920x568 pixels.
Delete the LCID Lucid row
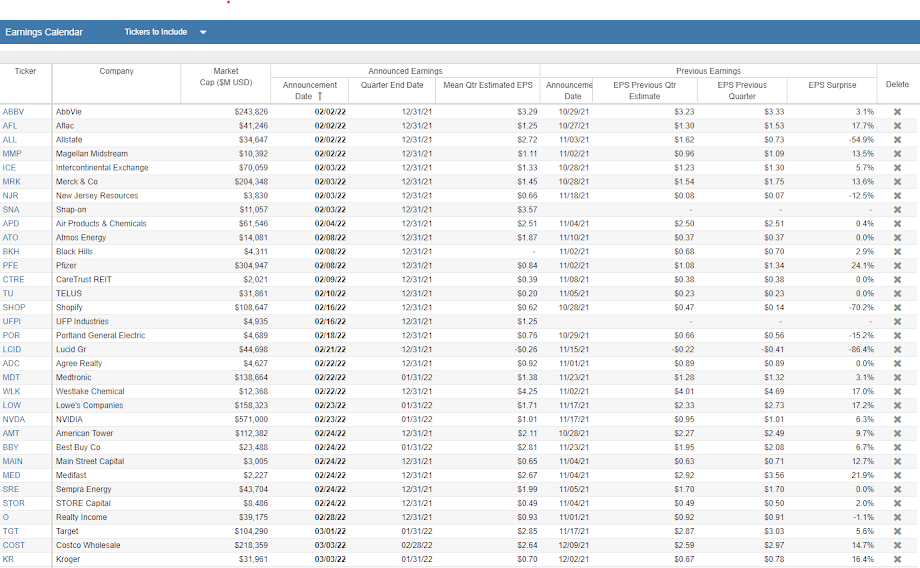coord(897,350)
